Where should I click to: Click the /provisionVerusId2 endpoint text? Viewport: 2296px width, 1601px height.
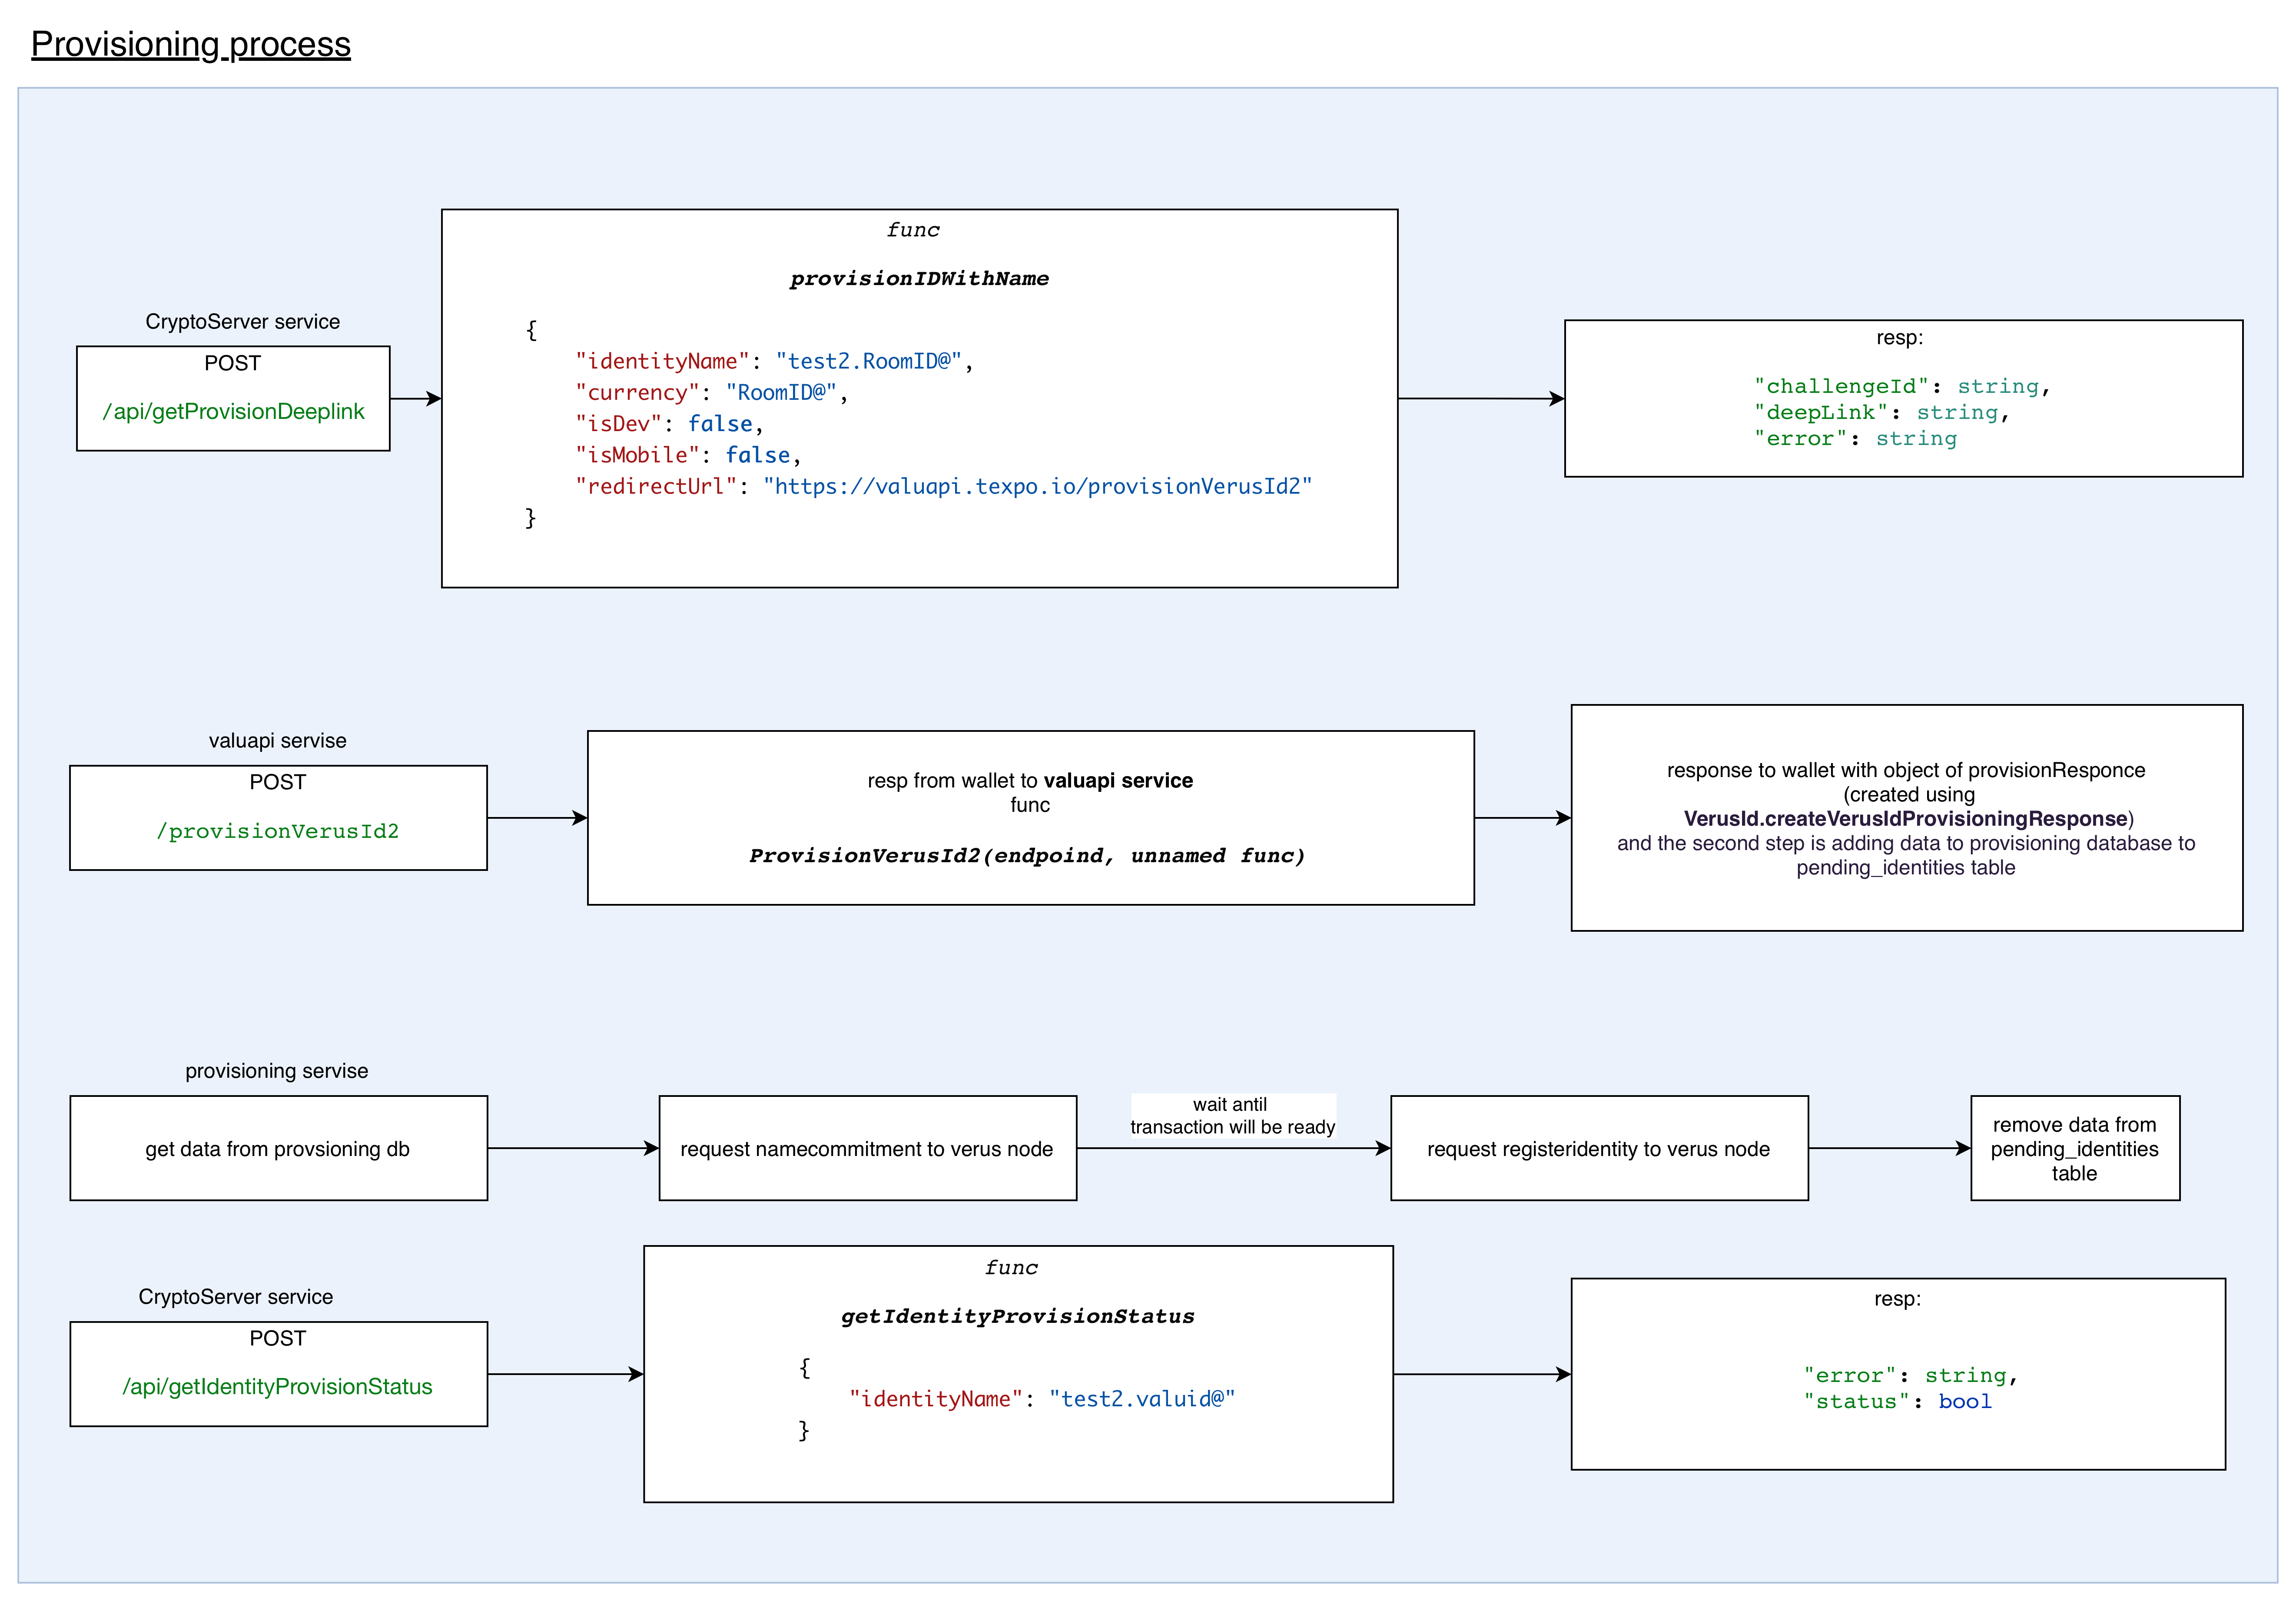pos(278,830)
